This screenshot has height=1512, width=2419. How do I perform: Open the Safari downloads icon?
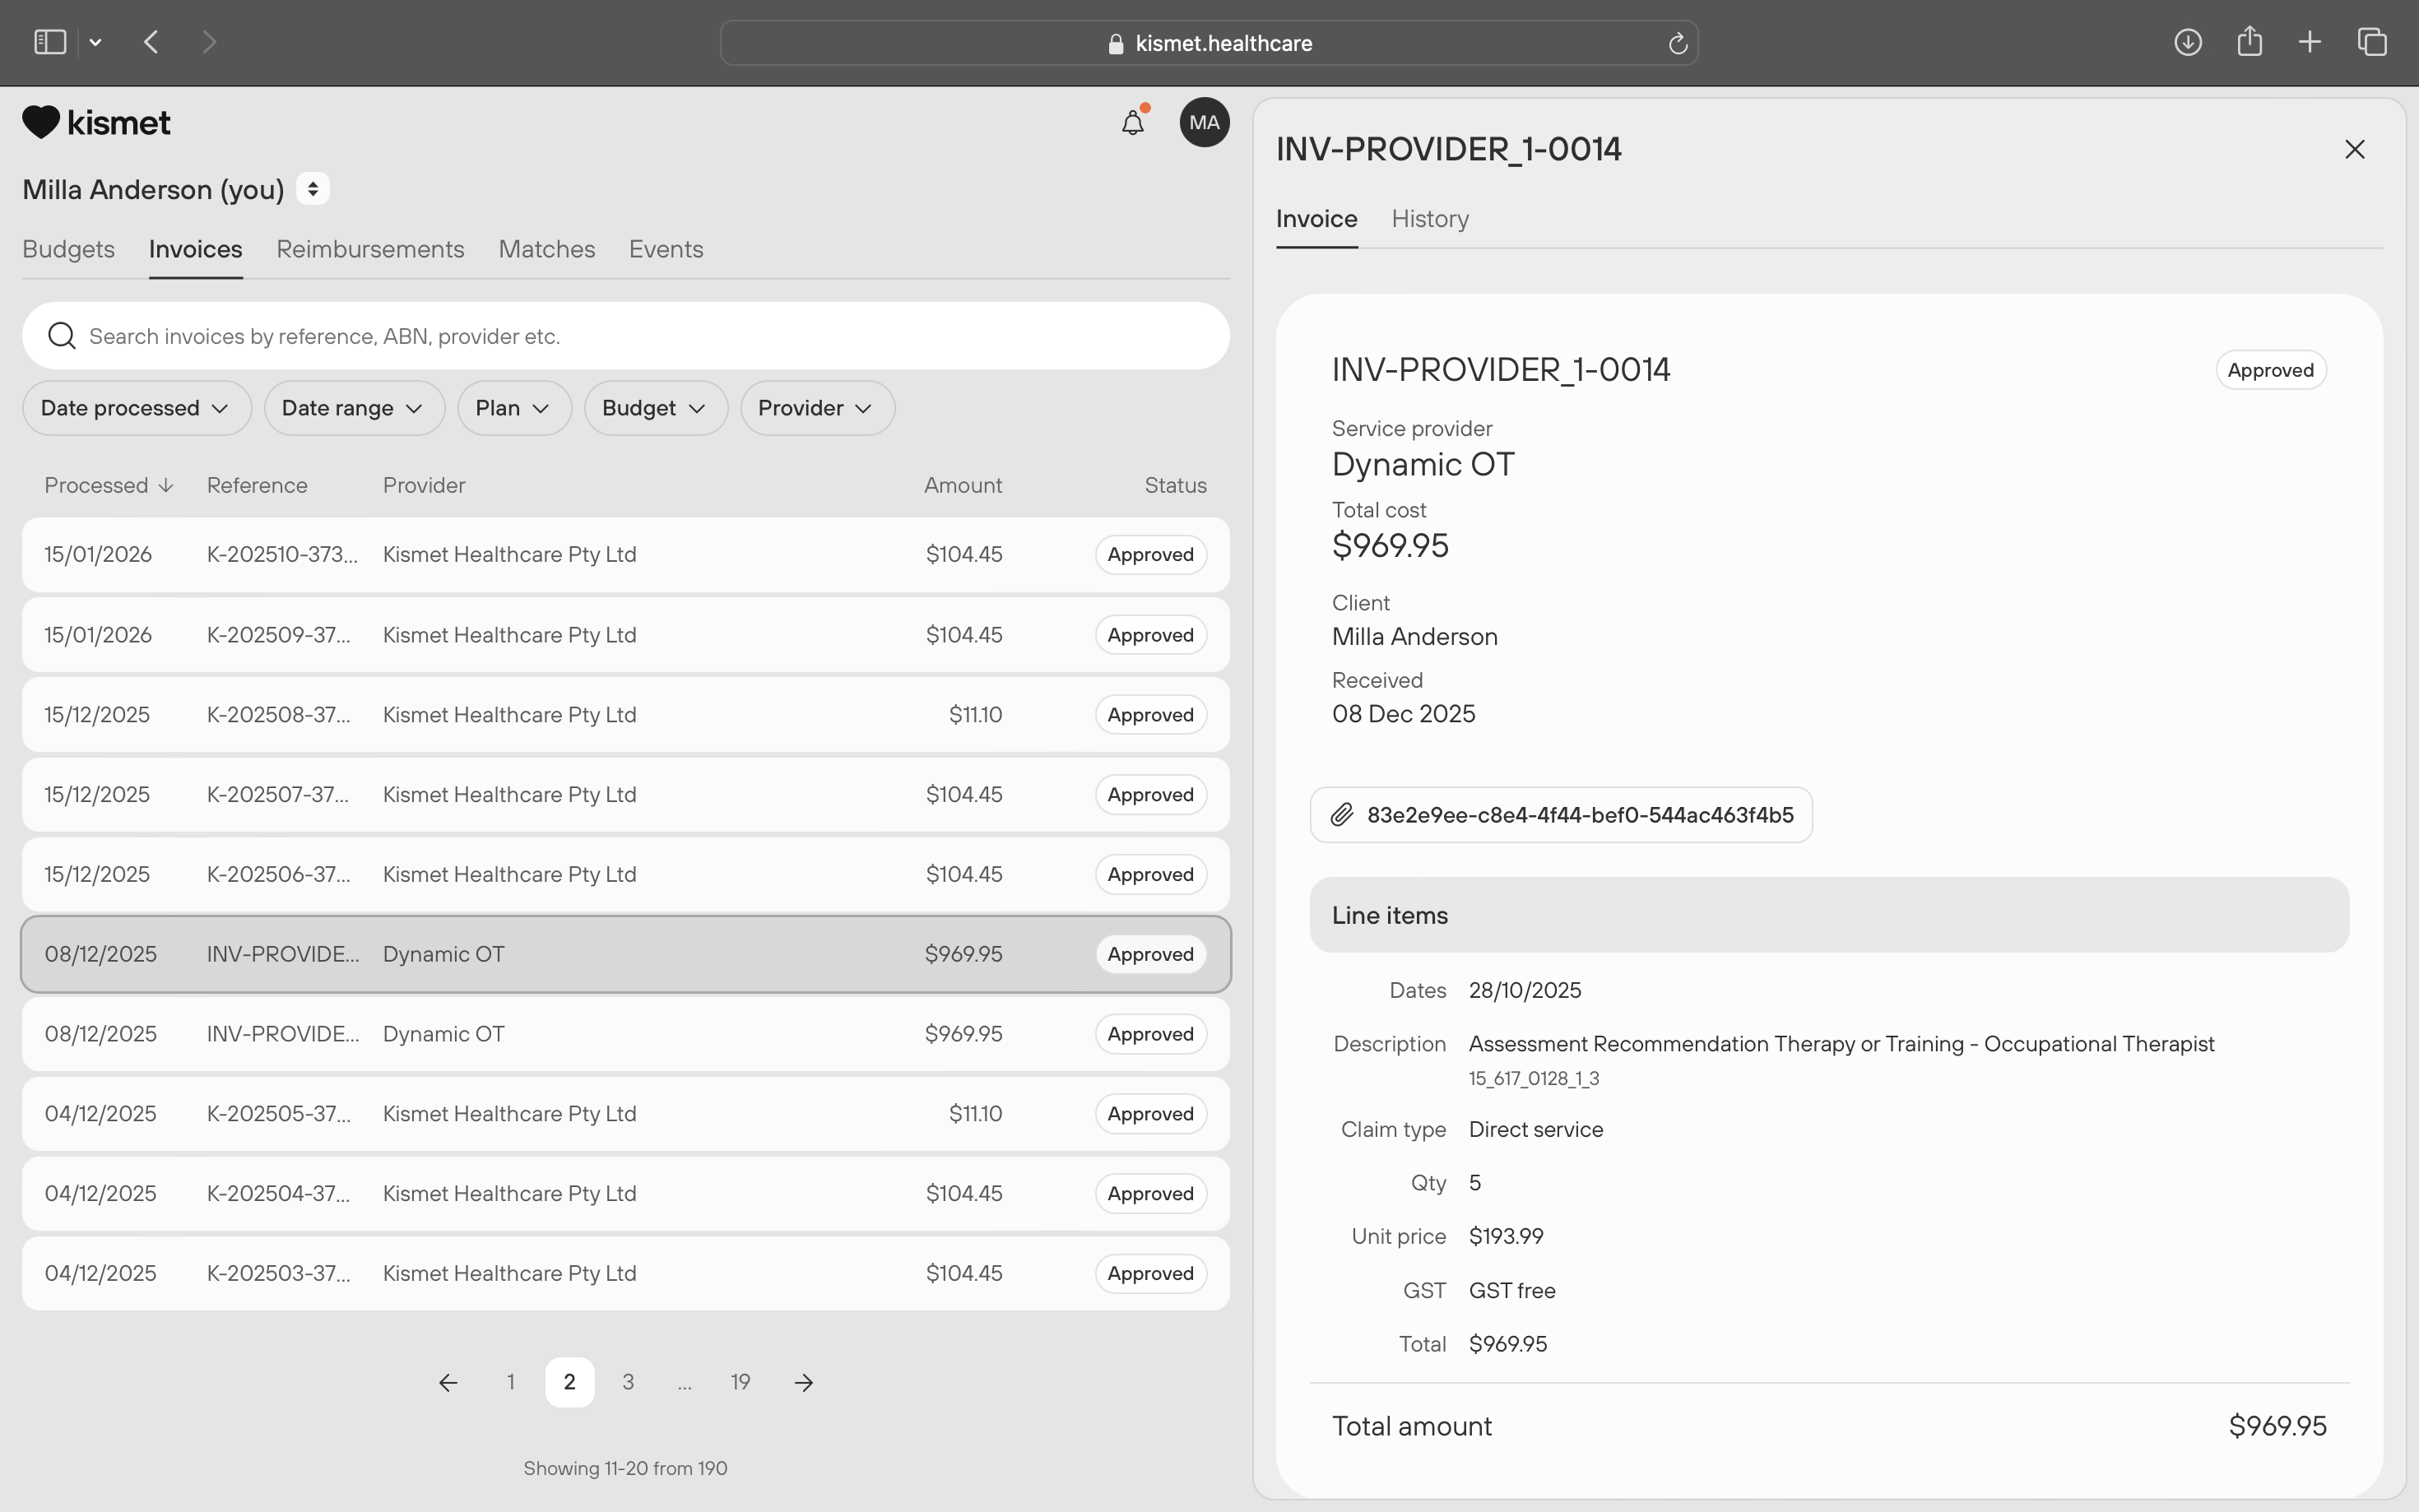point(2187,42)
